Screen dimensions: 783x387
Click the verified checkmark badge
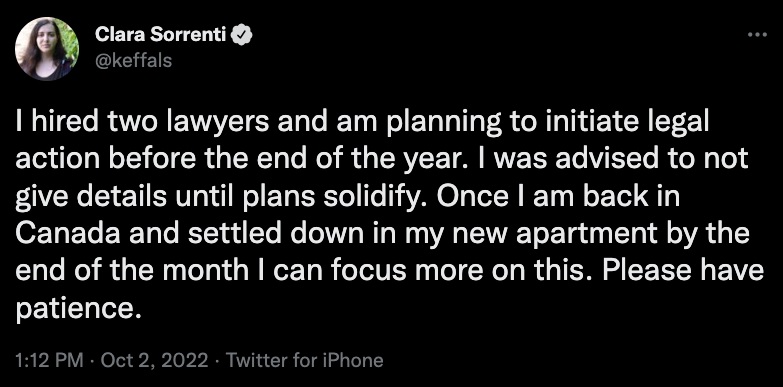(x=243, y=35)
